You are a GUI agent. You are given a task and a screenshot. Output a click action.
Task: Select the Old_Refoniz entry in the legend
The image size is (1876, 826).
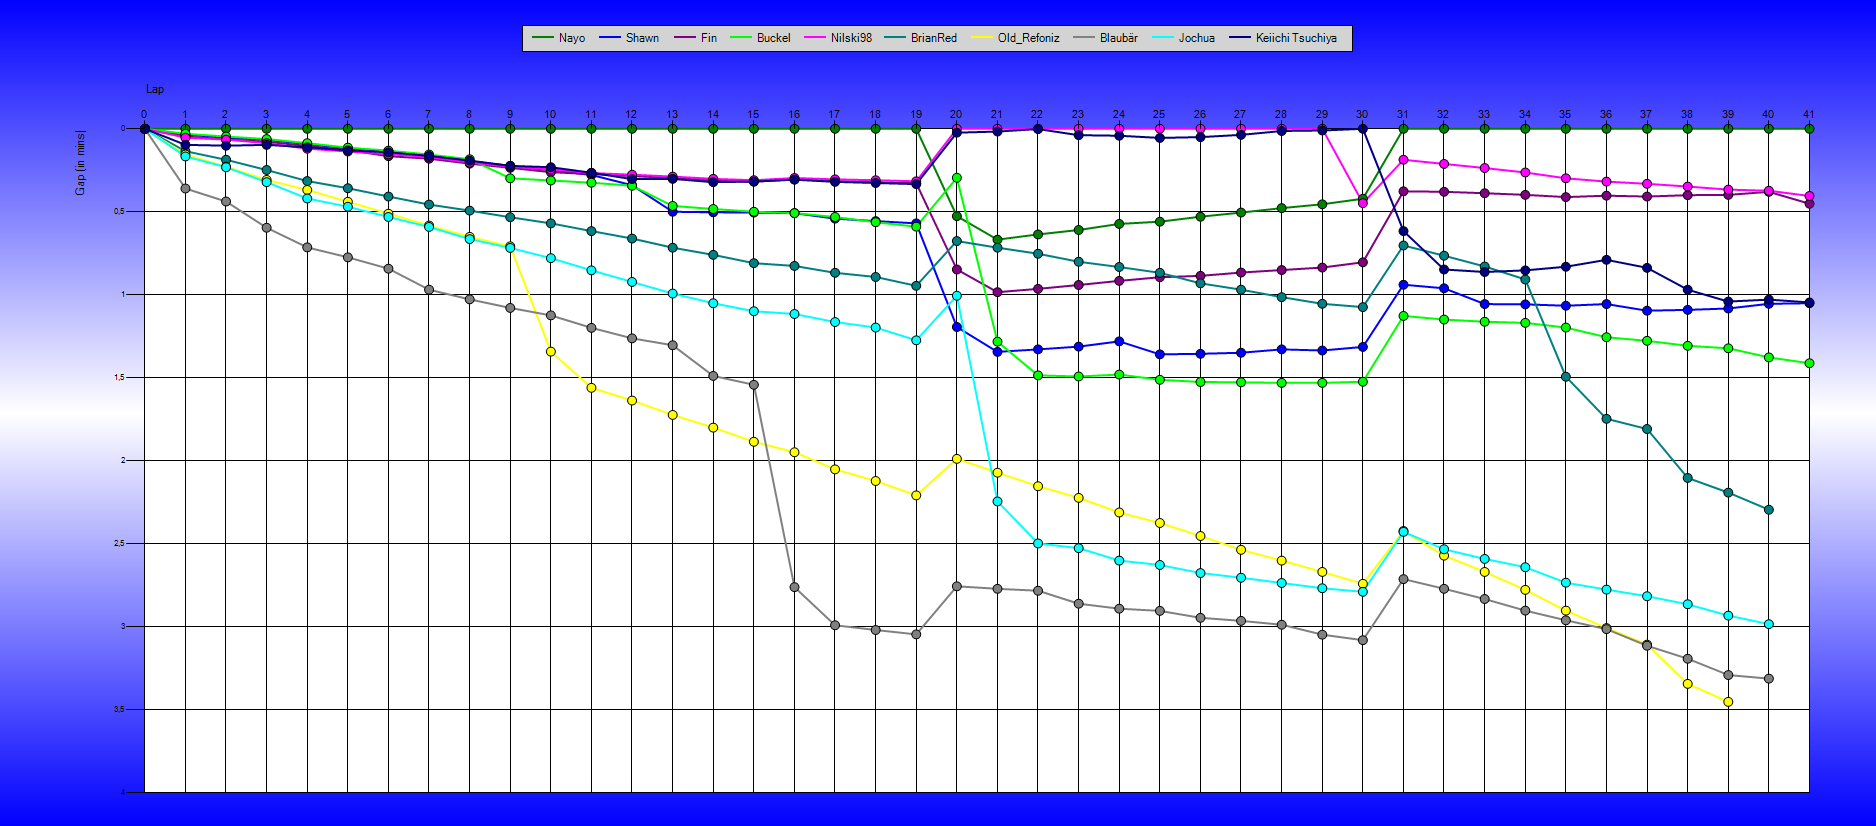point(1015,38)
